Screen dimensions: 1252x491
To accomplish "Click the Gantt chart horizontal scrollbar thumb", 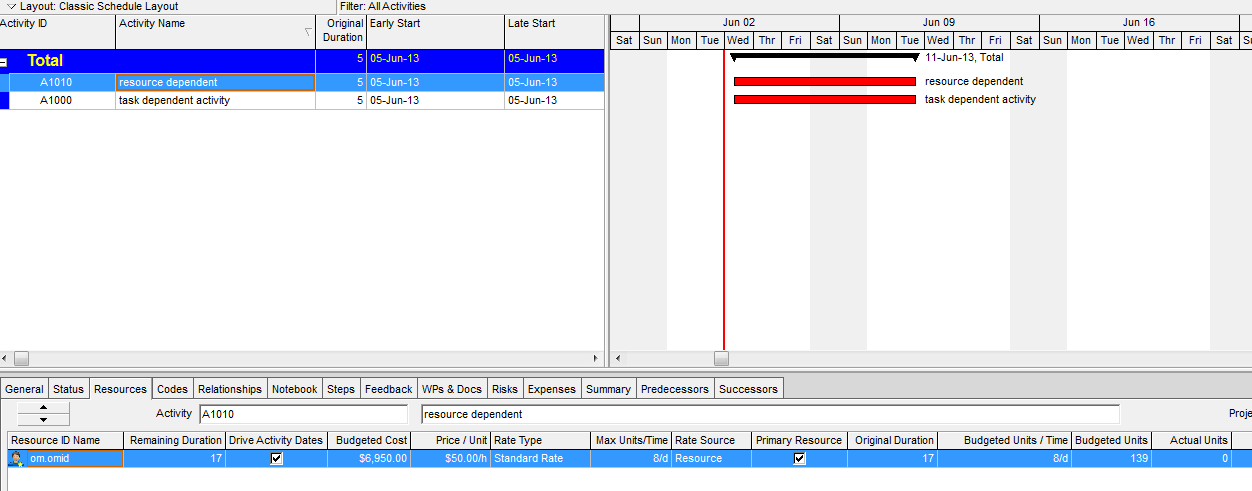I will click(721, 358).
